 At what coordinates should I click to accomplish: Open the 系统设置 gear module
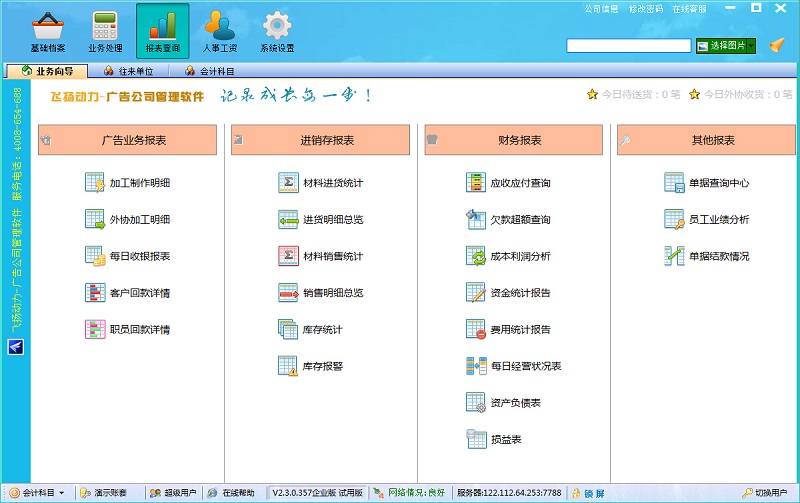[x=277, y=32]
